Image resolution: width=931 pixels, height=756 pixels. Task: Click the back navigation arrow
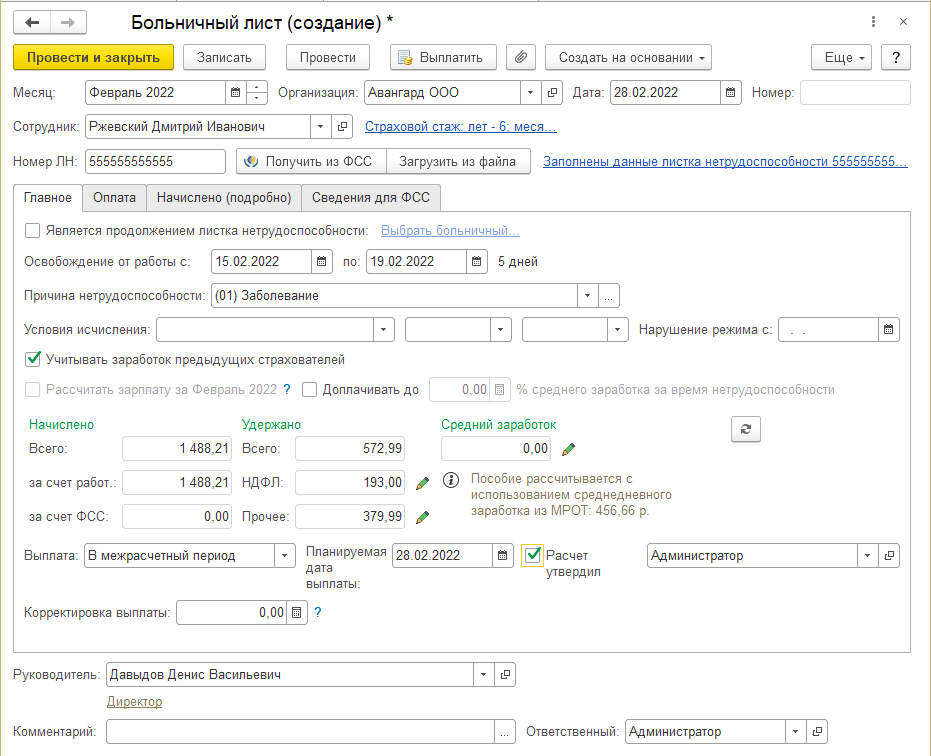pyautogui.click(x=32, y=22)
